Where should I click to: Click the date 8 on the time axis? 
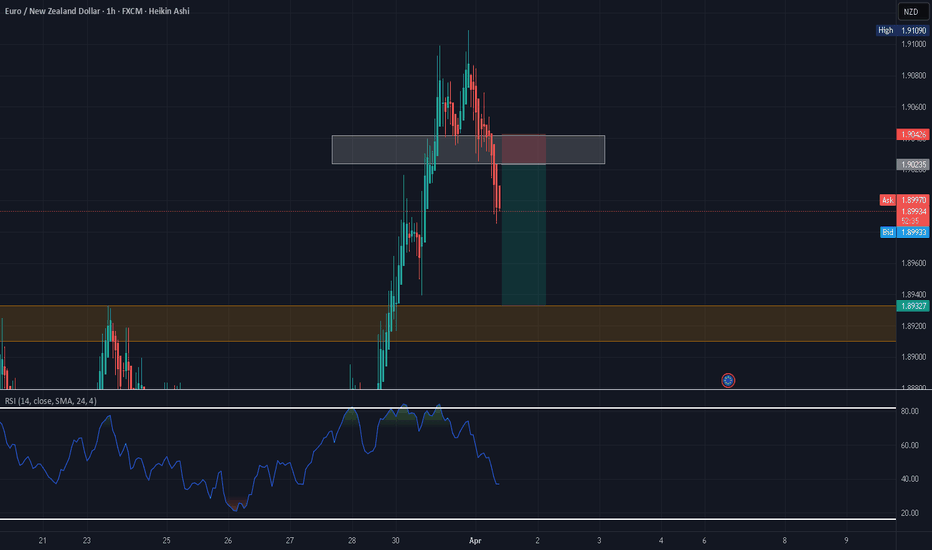coord(785,540)
